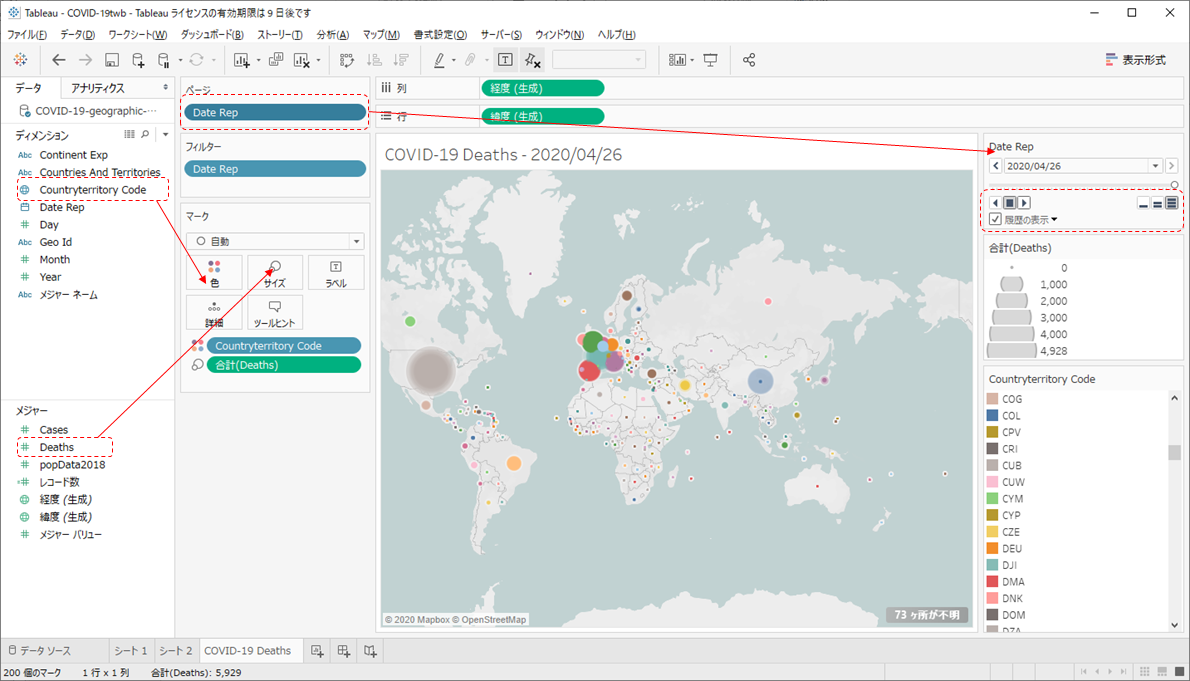Image resolution: width=1190 pixels, height=681 pixels.
Task: Click the share workbook icon
Action: coord(749,60)
